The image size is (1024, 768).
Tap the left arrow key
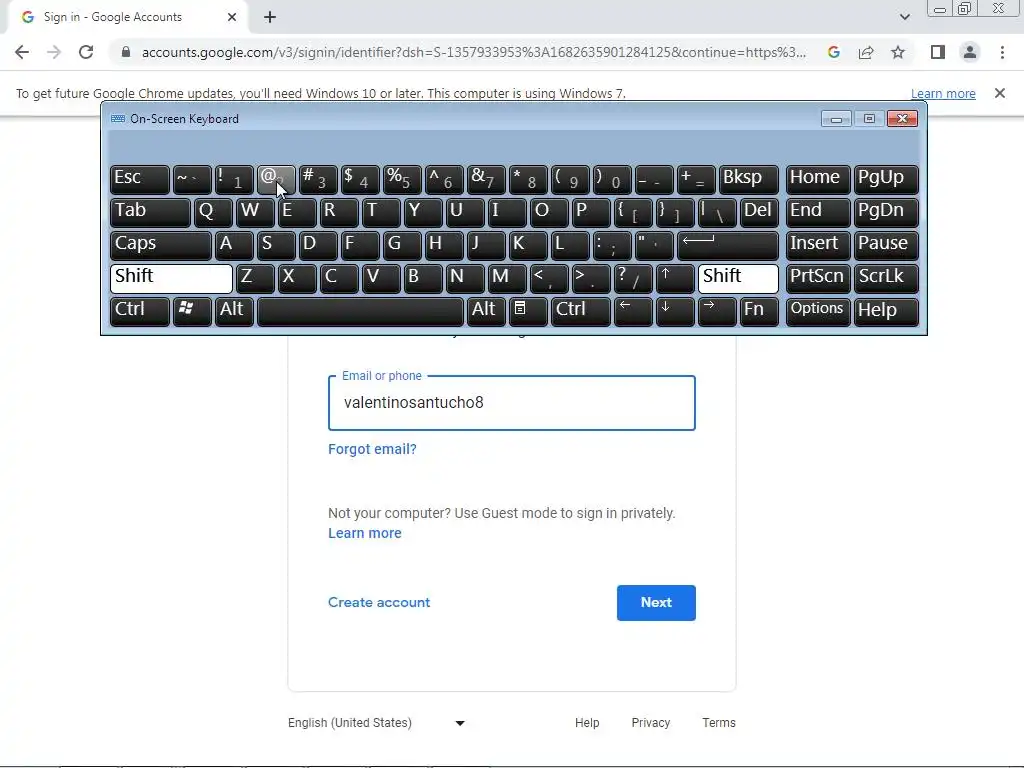[633, 312]
